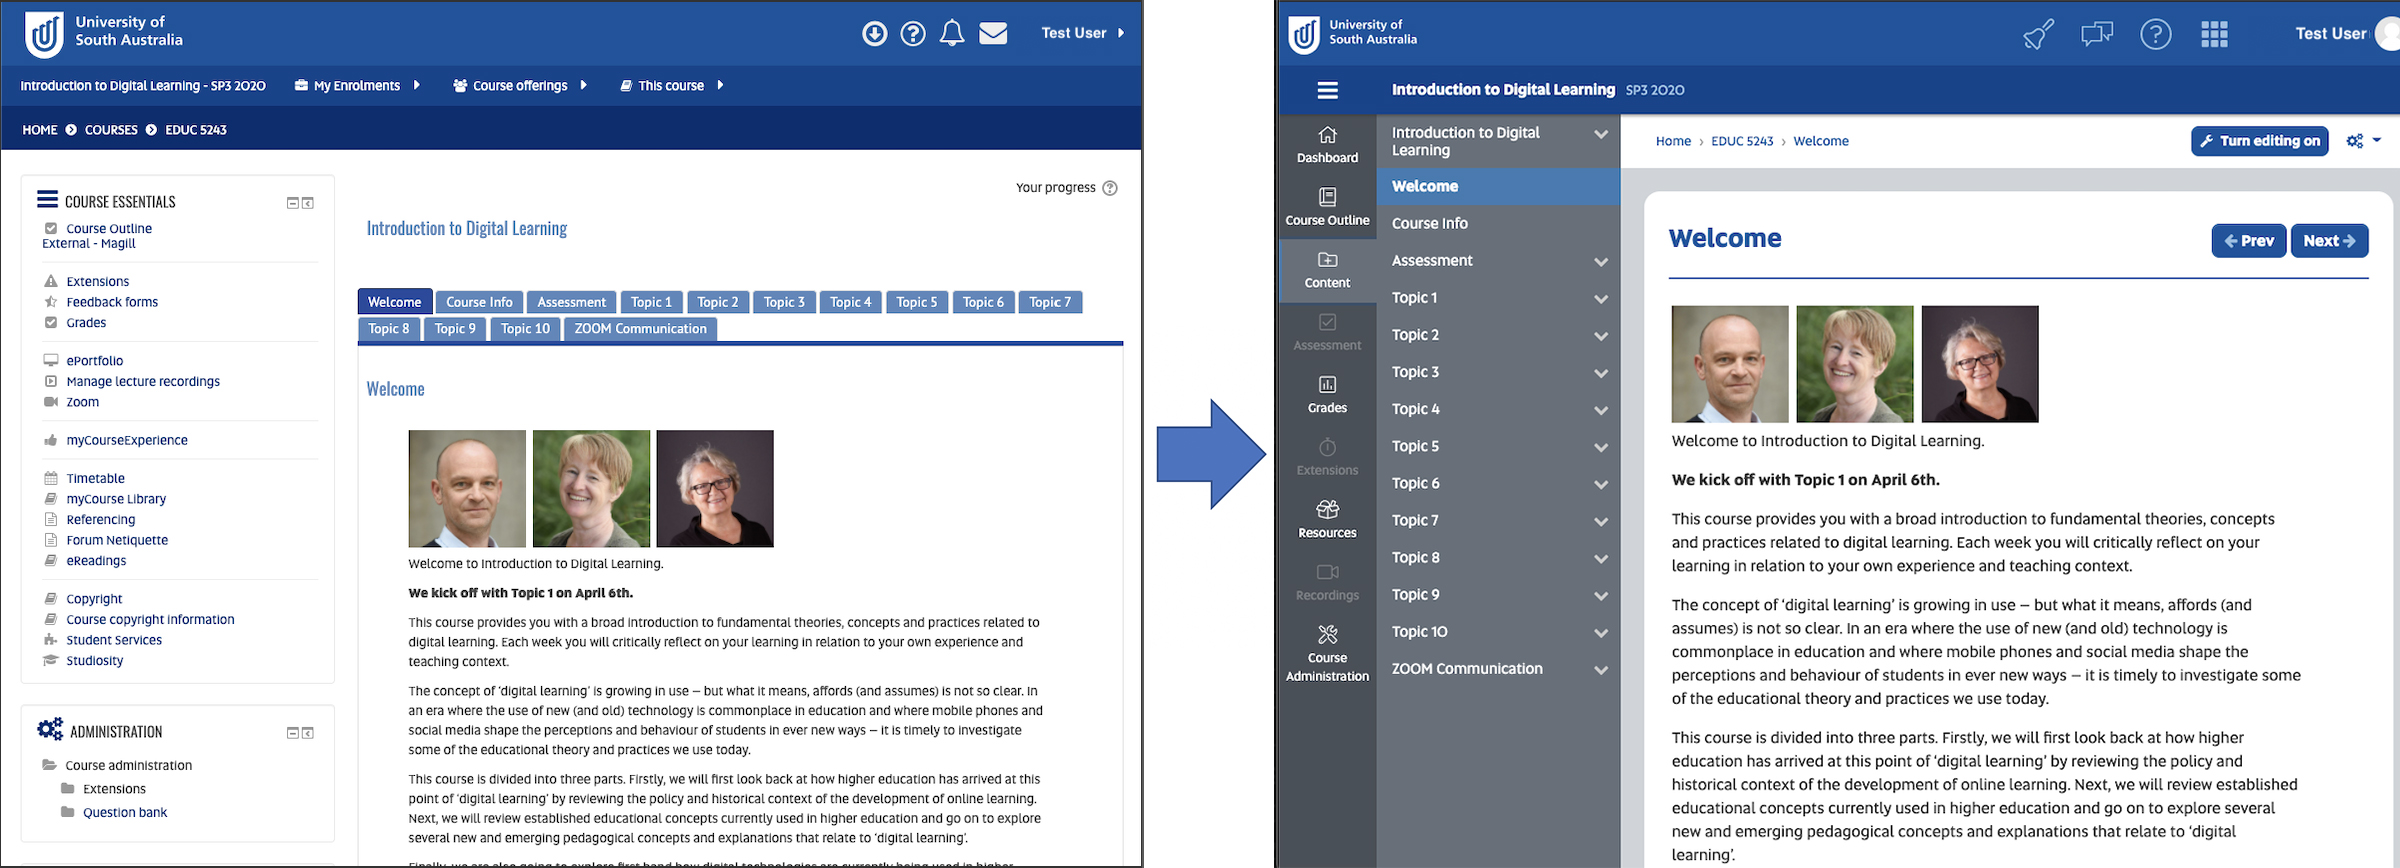
Task: Dock the Course Essentials block
Action: (x=308, y=203)
